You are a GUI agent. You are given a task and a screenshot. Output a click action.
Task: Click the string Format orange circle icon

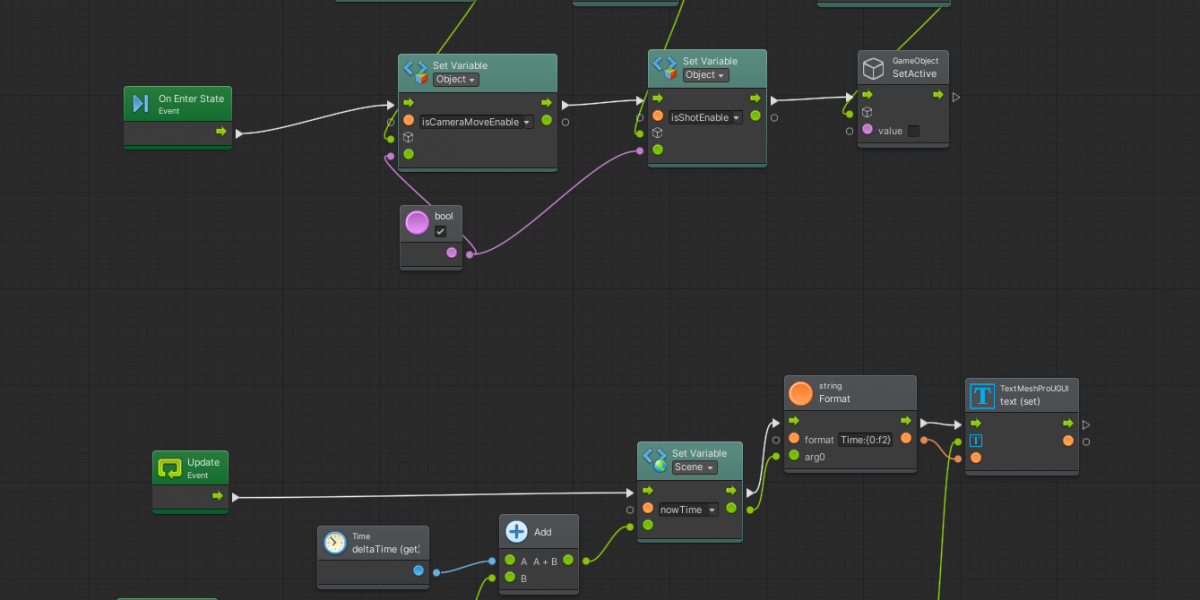pyautogui.click(x=800, y=393)
